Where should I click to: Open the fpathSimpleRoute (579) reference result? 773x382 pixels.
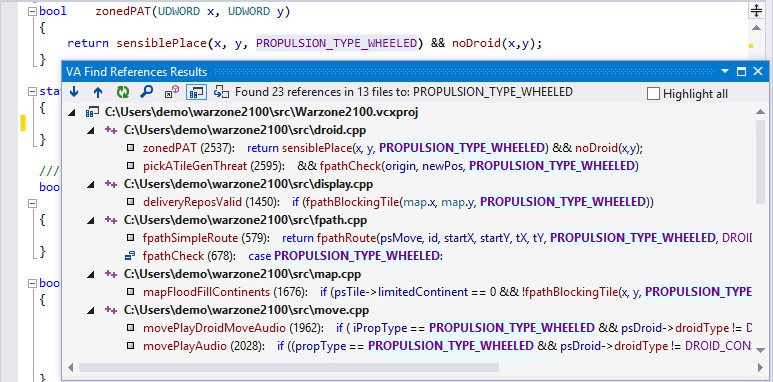[x=448, y=238]
